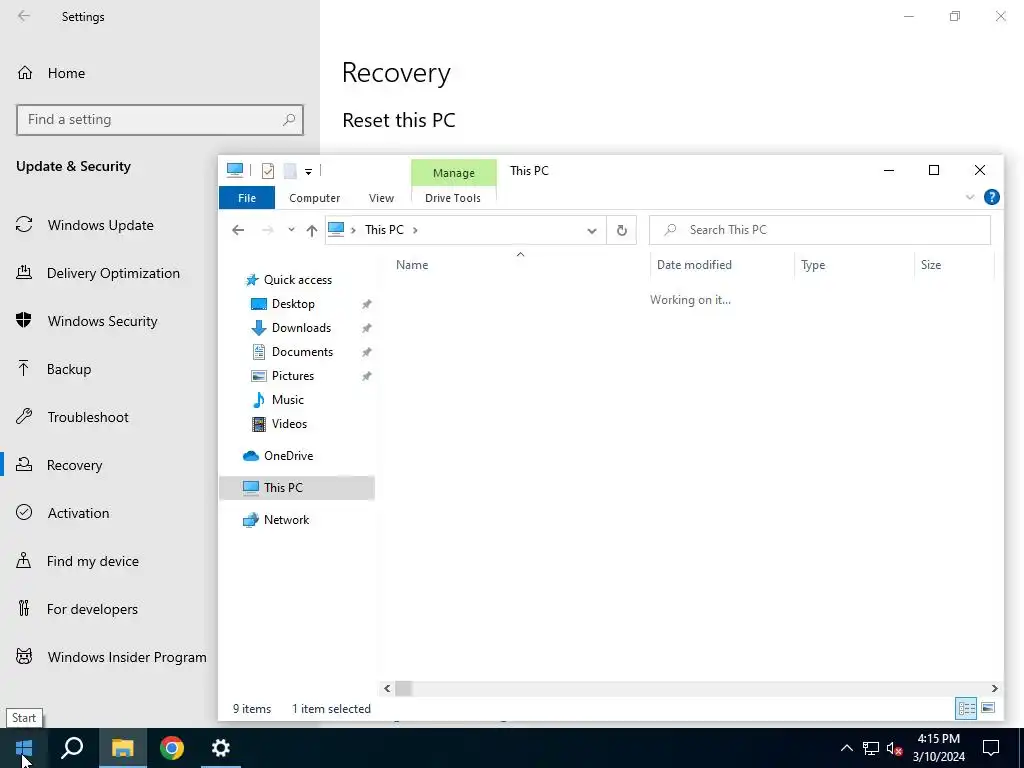Show hidden system tray icons
This screenshot has width=1024, height=768.
click(x=846, y=748)
